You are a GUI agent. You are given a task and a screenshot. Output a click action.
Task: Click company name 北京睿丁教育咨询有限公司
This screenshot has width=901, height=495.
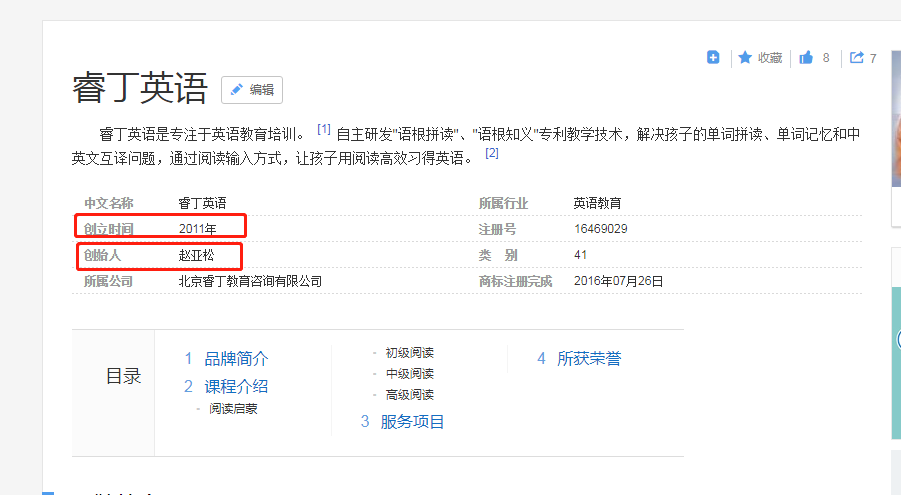pos(250,281)
